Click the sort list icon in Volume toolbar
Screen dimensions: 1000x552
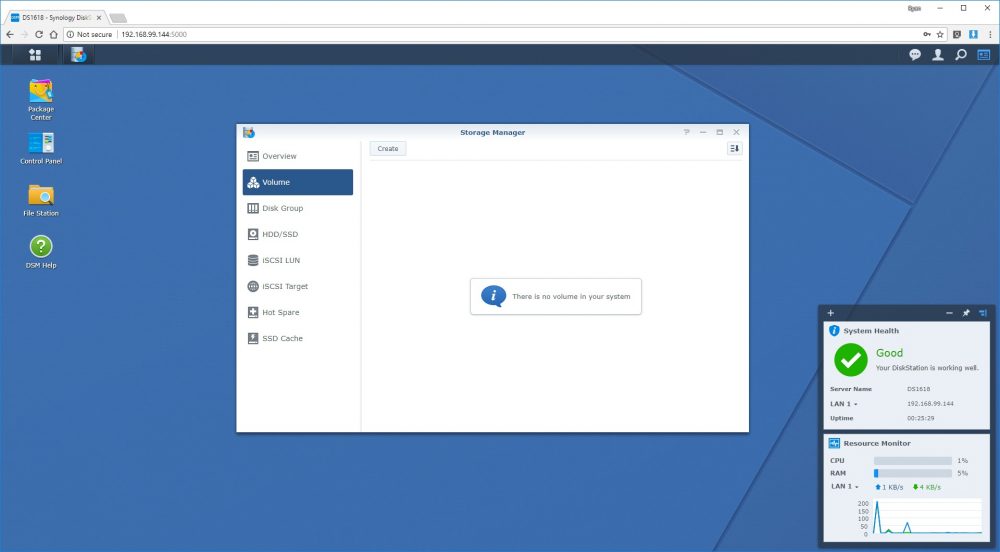[734, 149]
